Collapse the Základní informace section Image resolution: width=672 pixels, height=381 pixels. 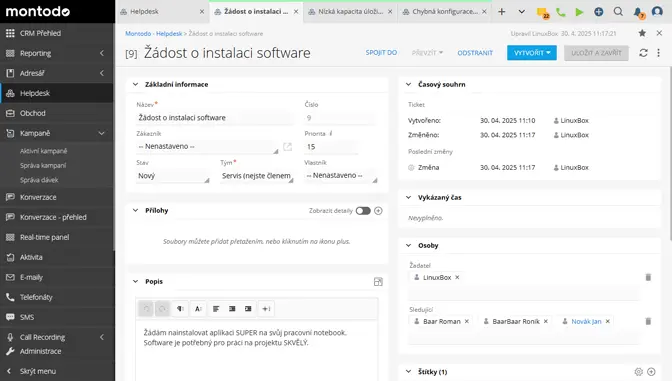(x=135, y=84)
